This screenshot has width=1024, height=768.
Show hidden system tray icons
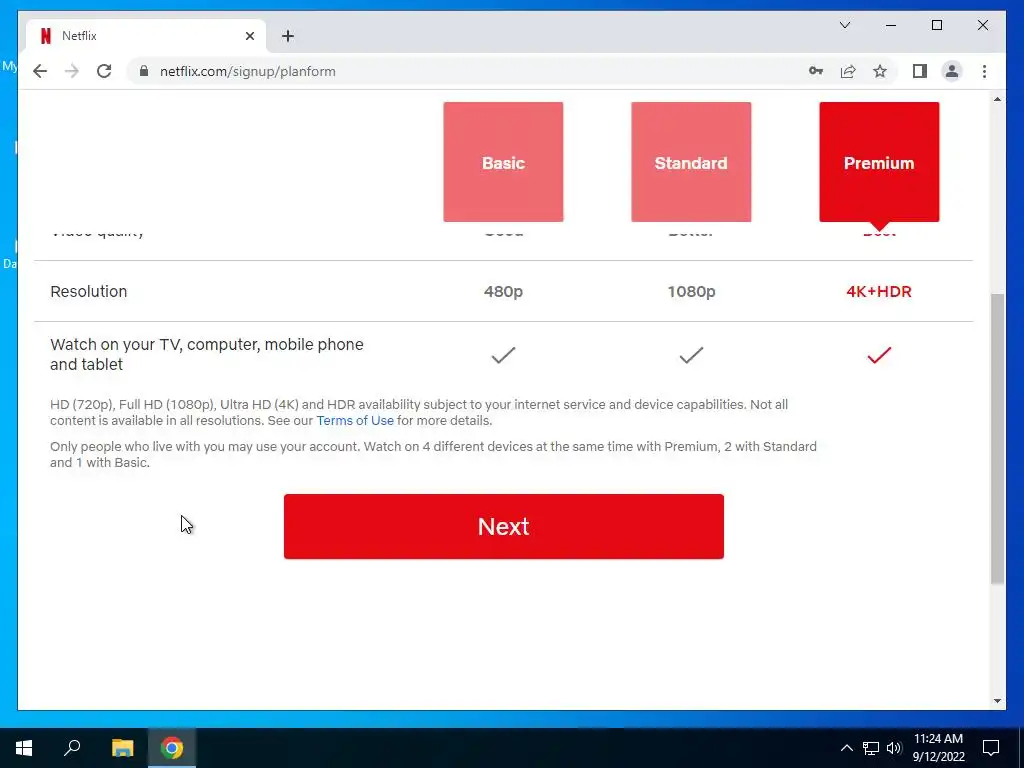point(846,748)
